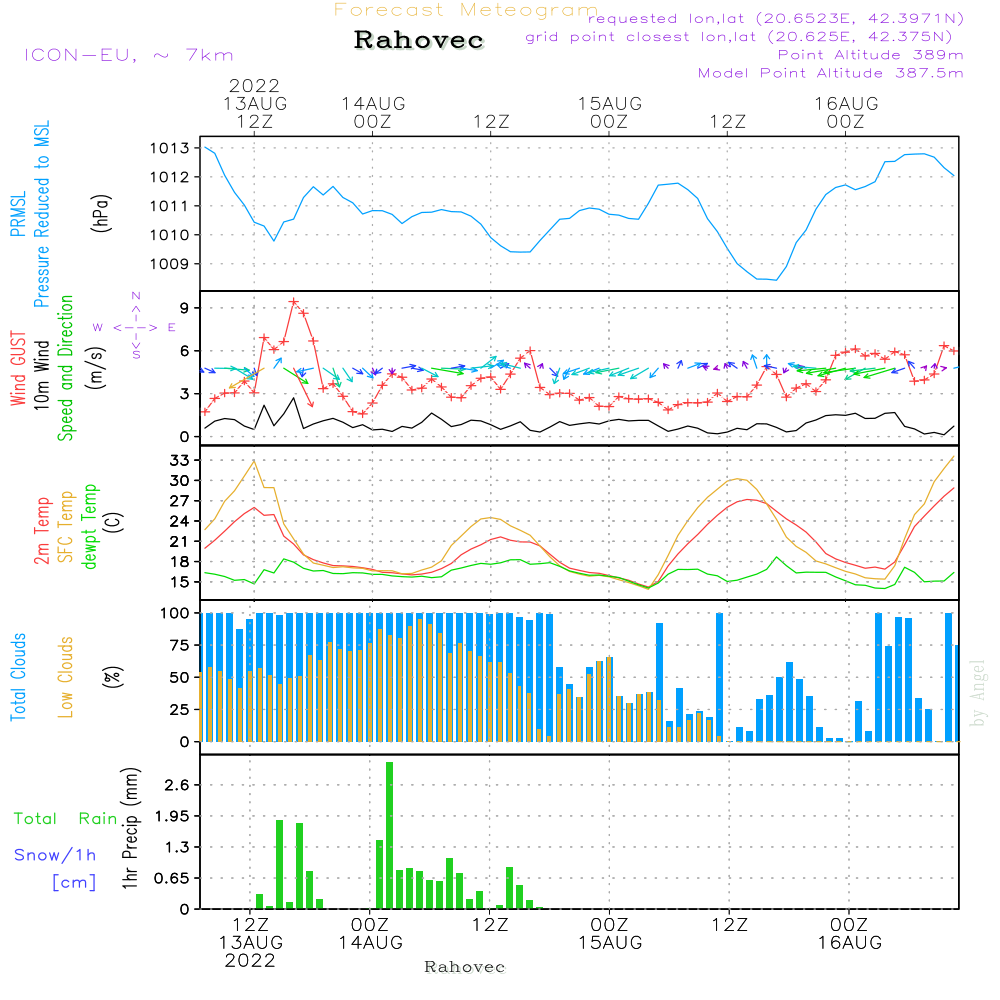The image size is (1000, 1000).
Task: Click the 6 value on wind axis
Action: click(x=184, y=351)
